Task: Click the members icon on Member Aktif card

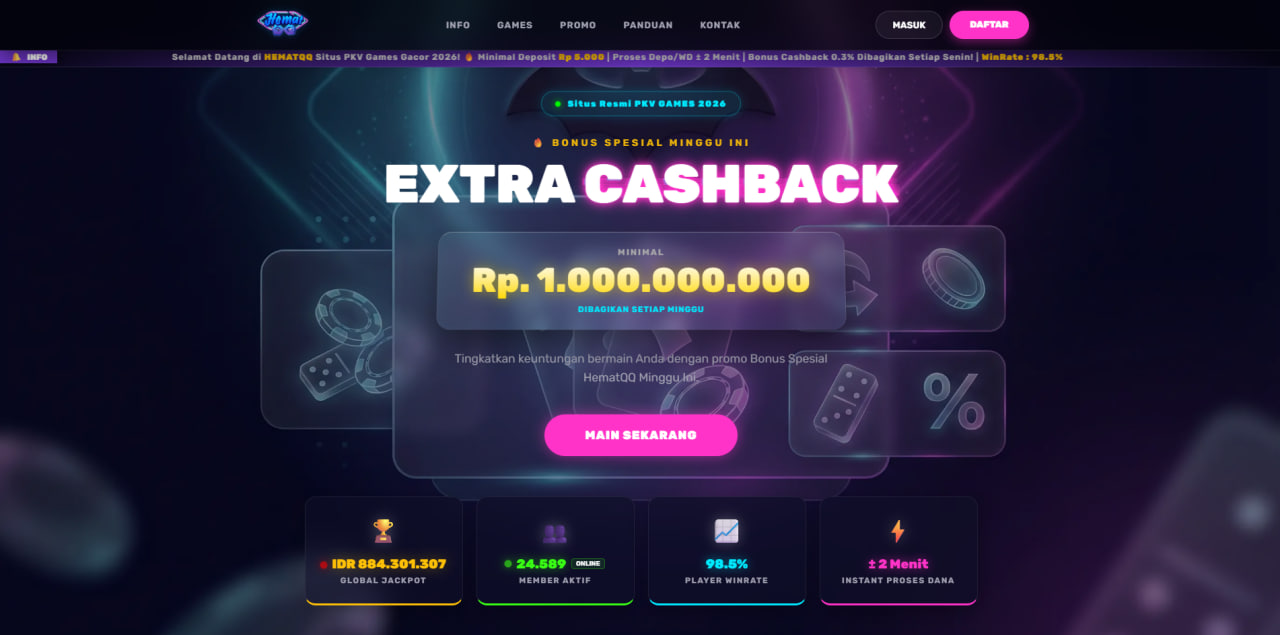Action: click(555, 532)
